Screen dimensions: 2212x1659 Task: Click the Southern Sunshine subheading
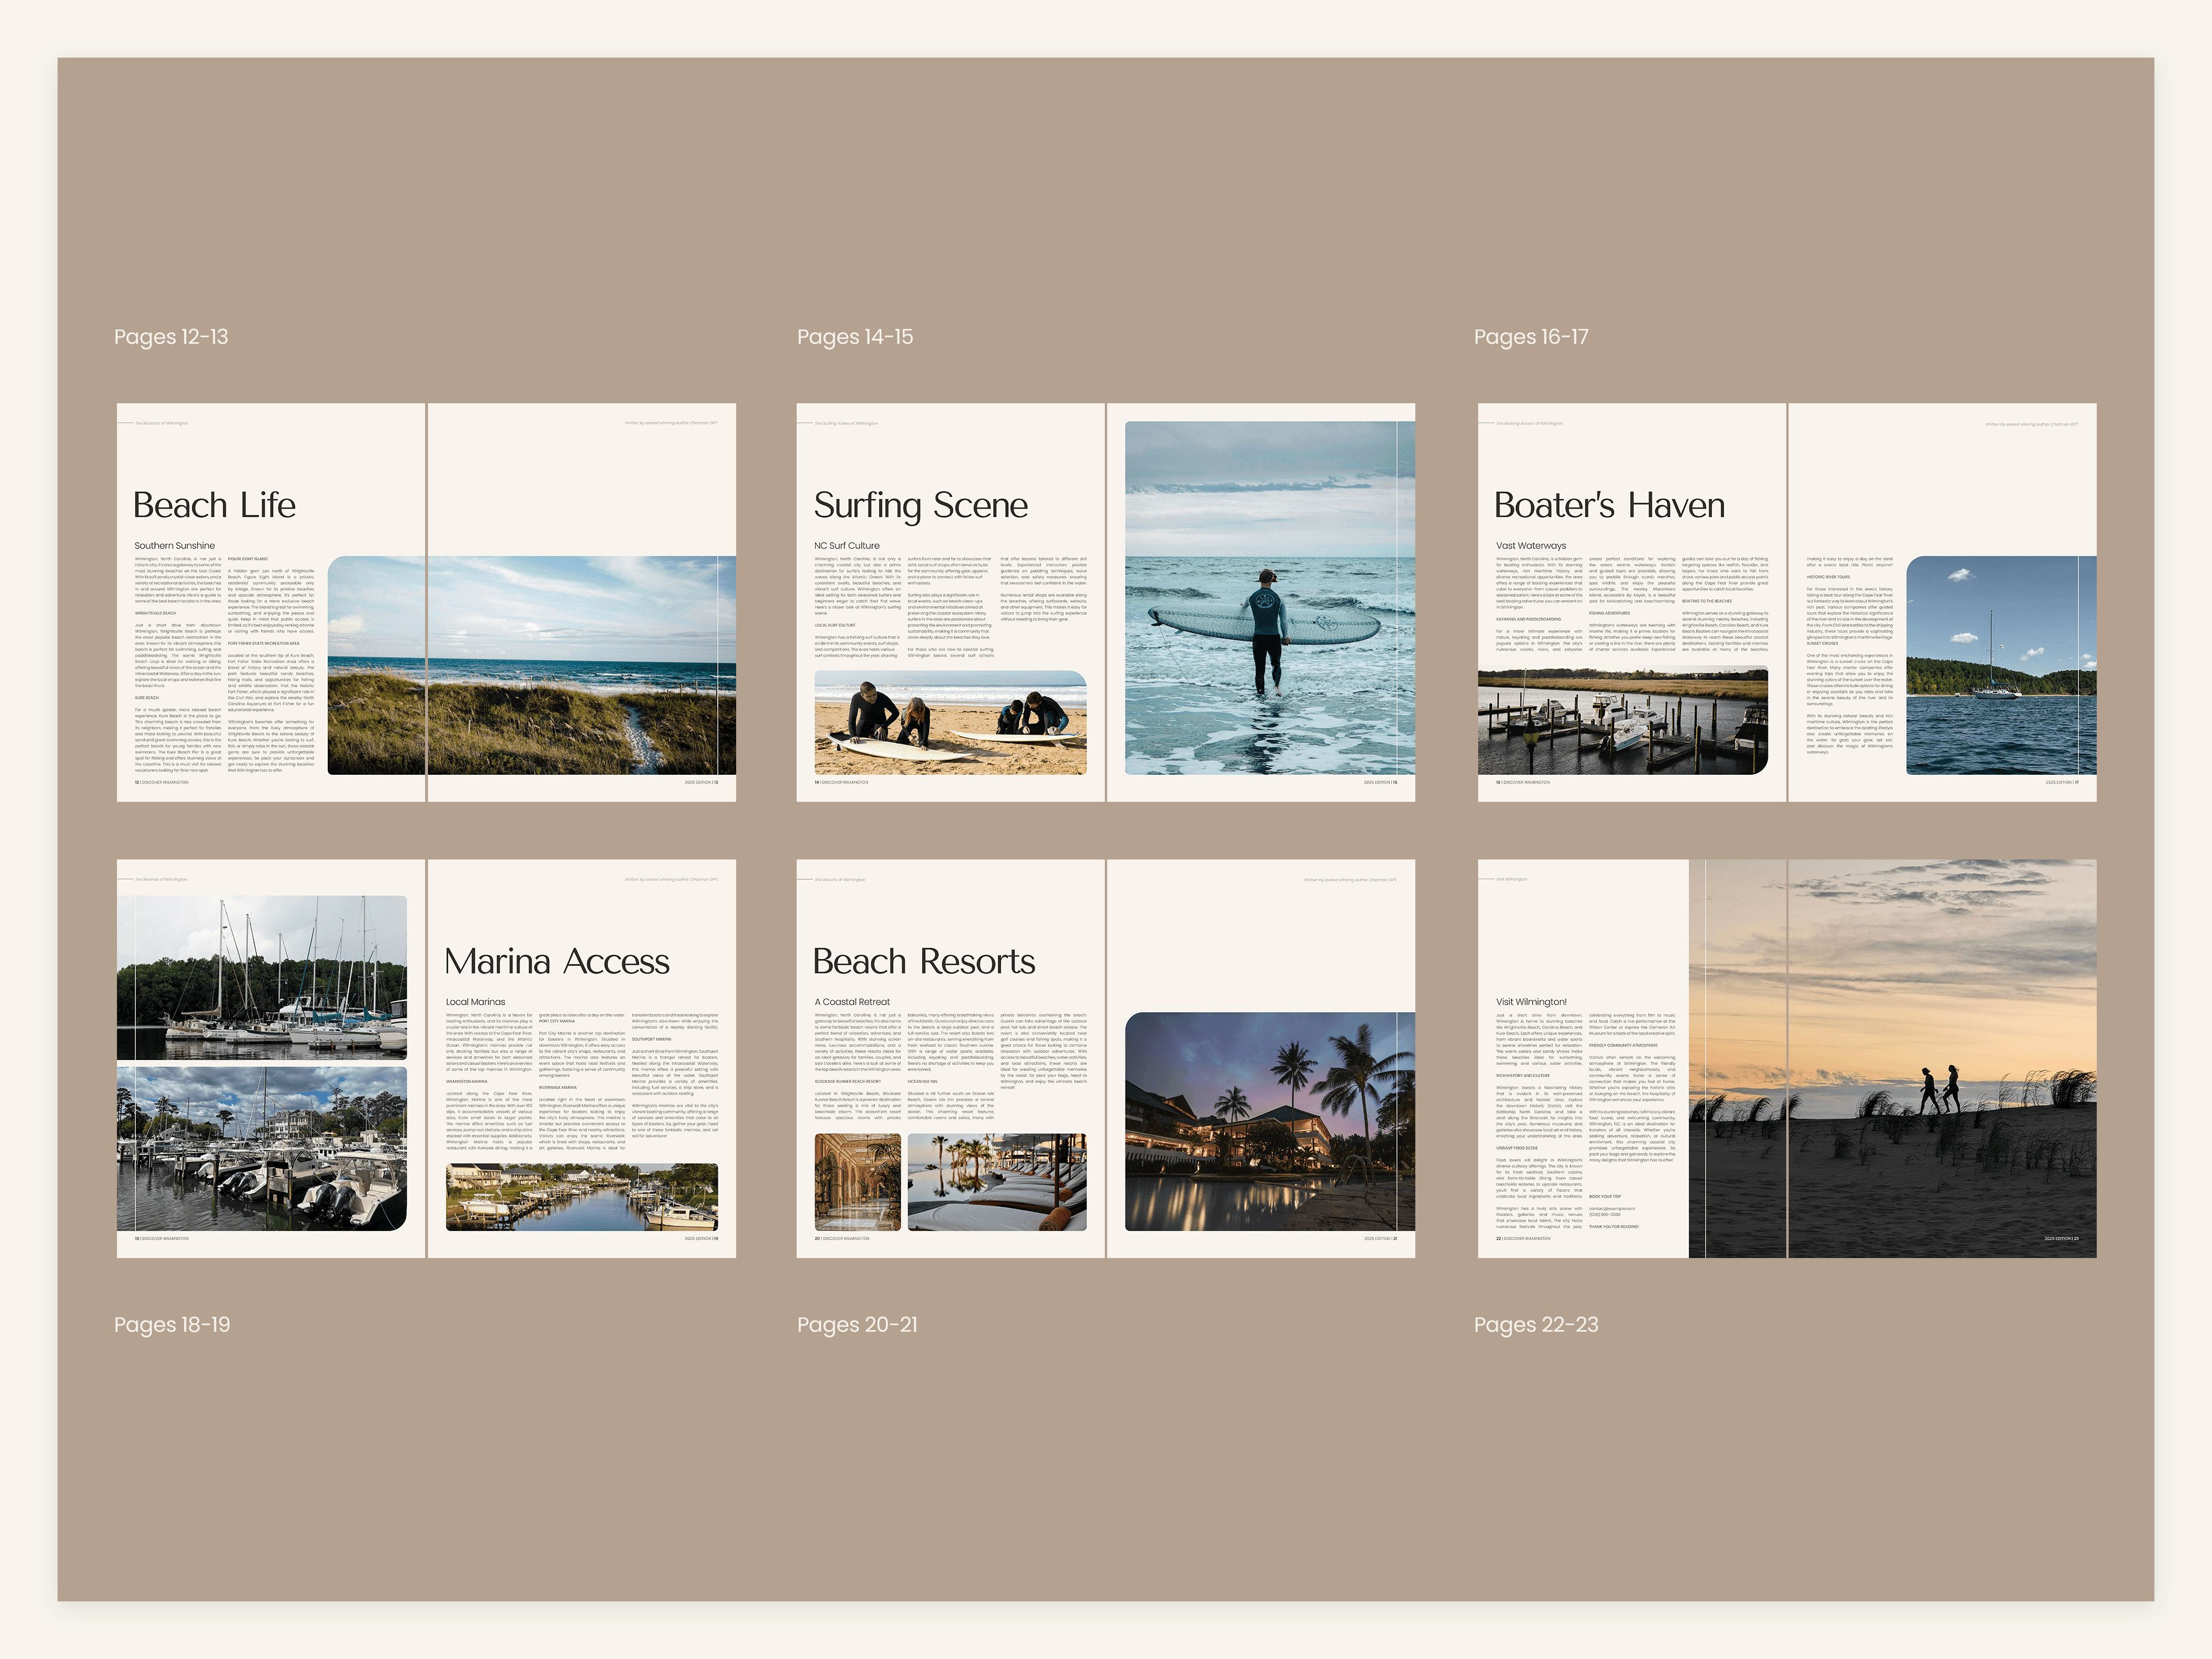(x=174, y=546)
